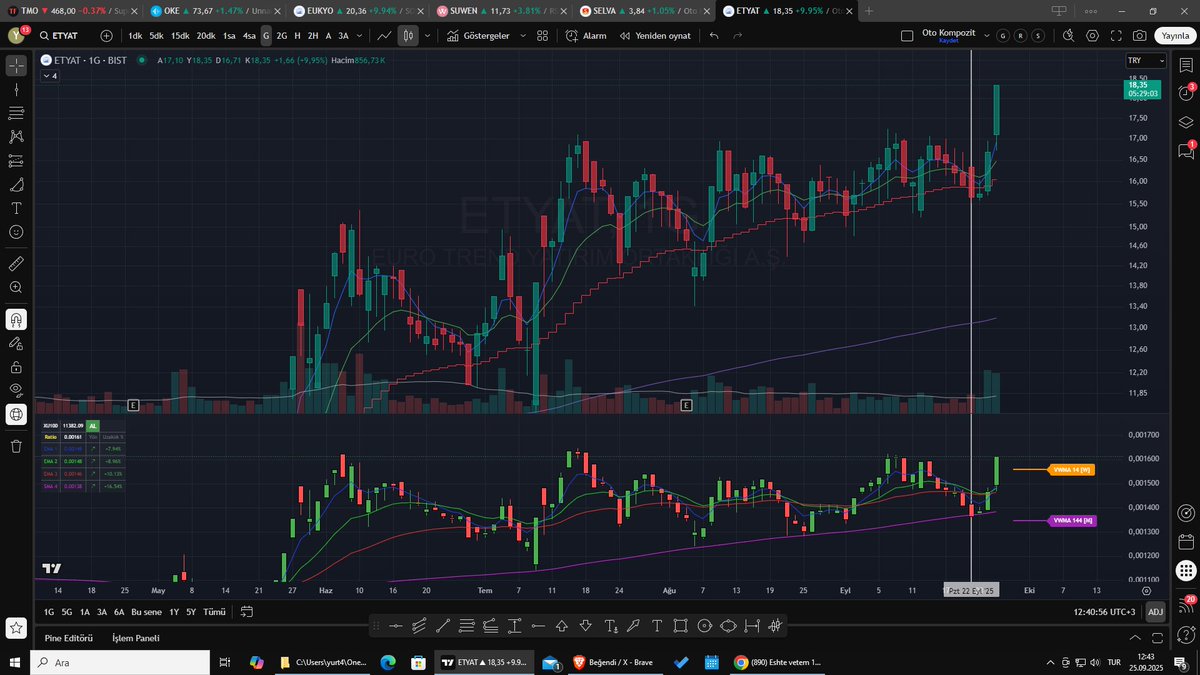The height and width of the screenshot is (675, 1200).
Task: Click the undo arrow
Action: tap(714, 35)
